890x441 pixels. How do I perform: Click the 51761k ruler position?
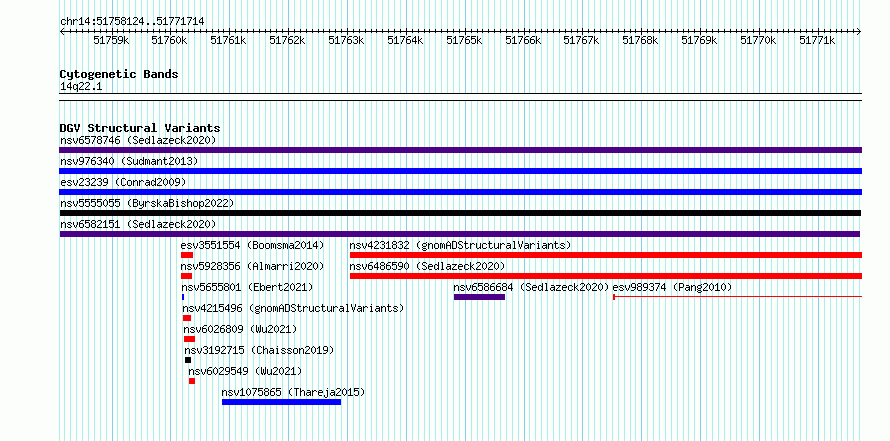pos(228,40)
